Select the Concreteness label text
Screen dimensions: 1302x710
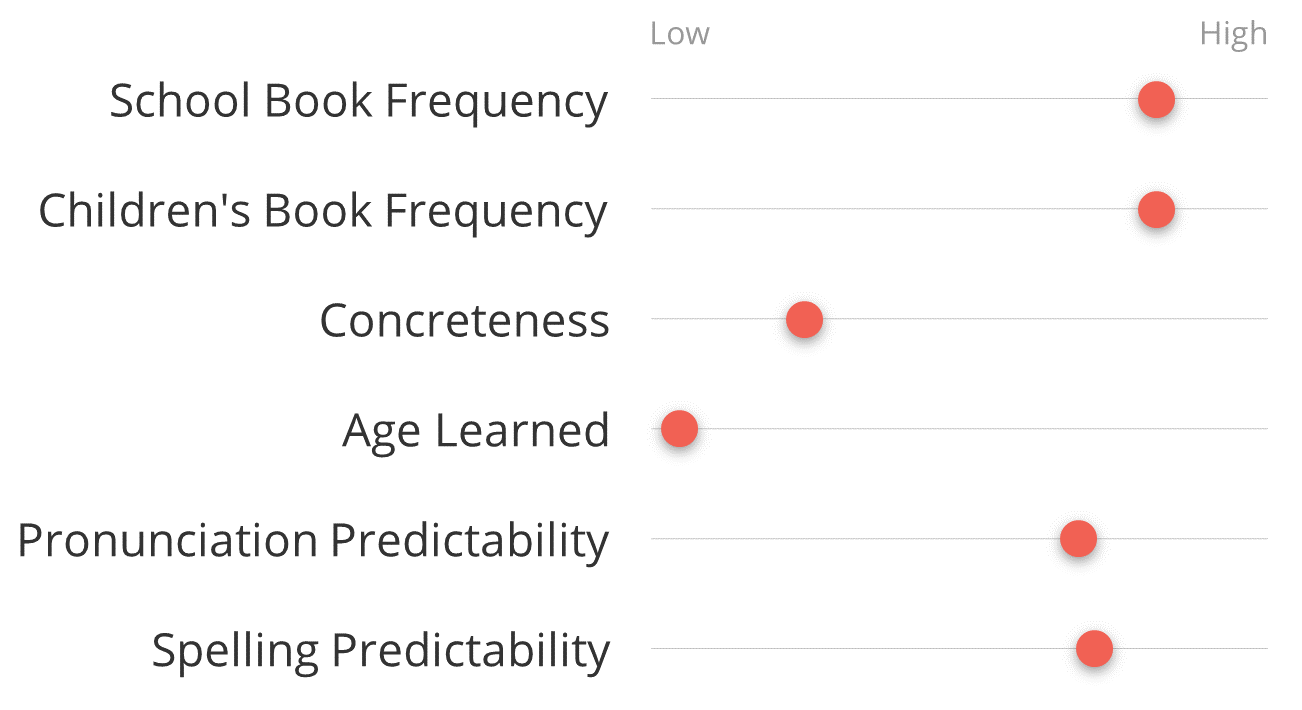[464, 321]
